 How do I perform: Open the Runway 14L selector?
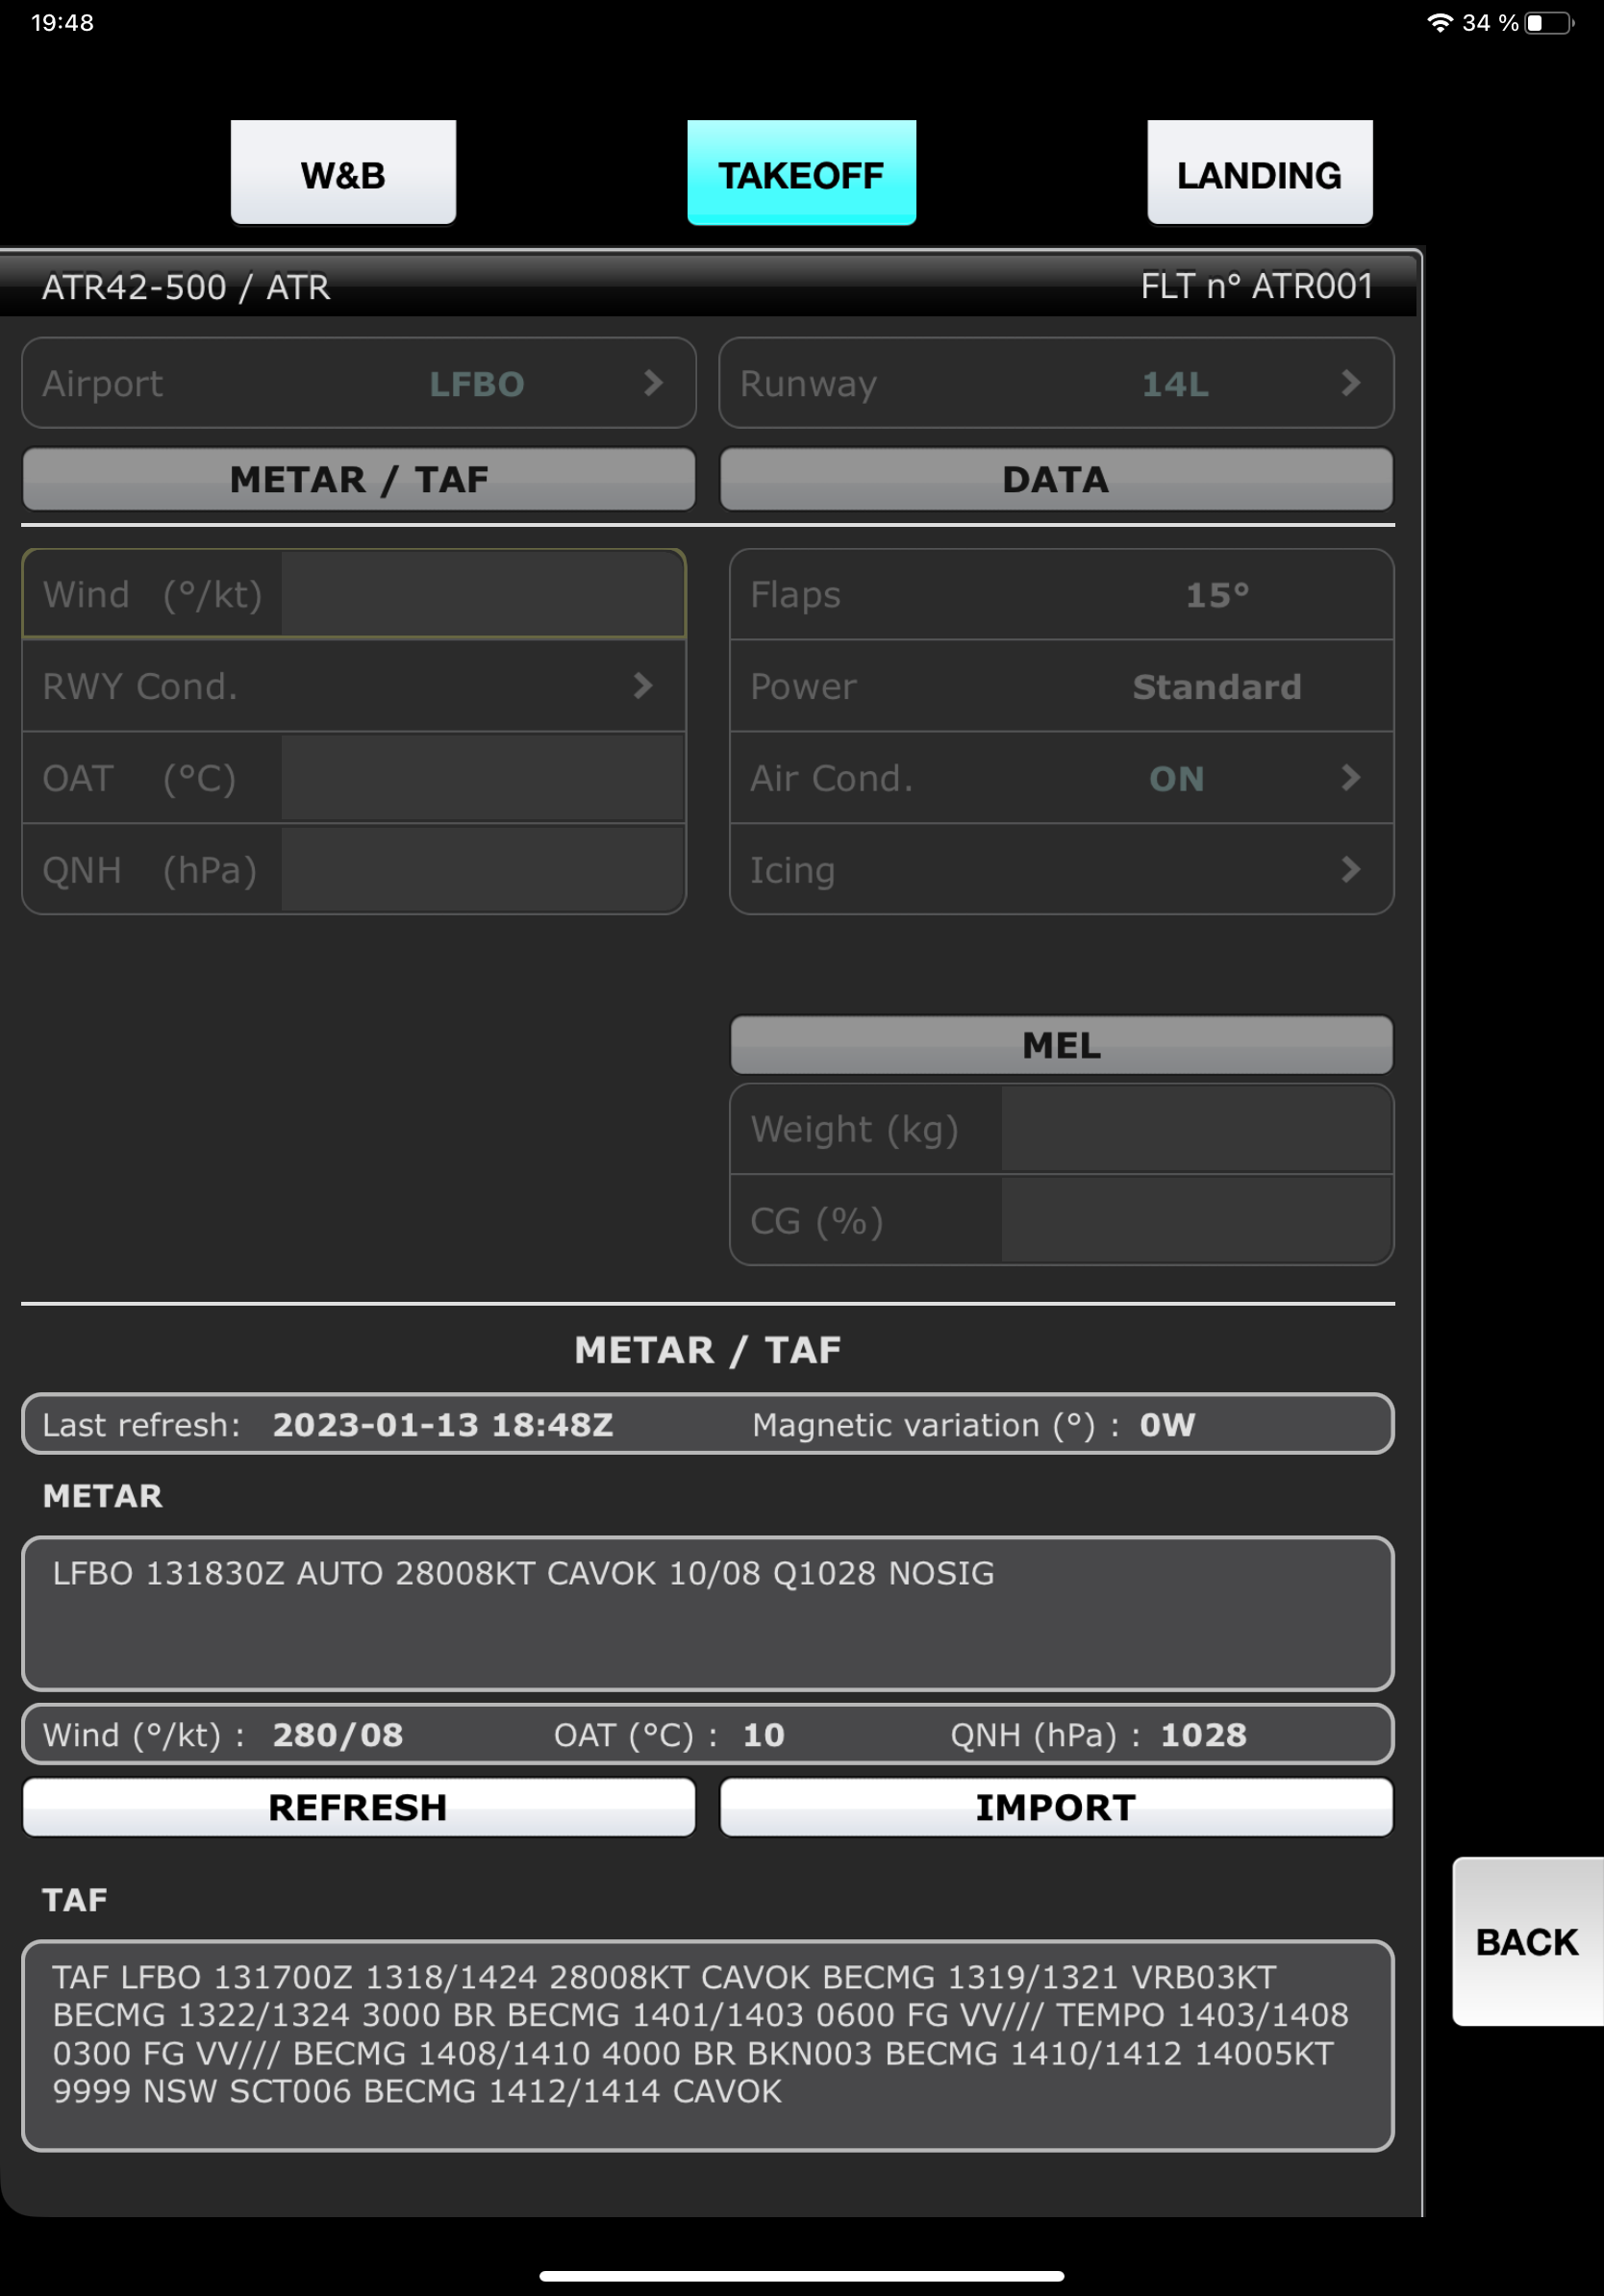tap(1056, 383)
